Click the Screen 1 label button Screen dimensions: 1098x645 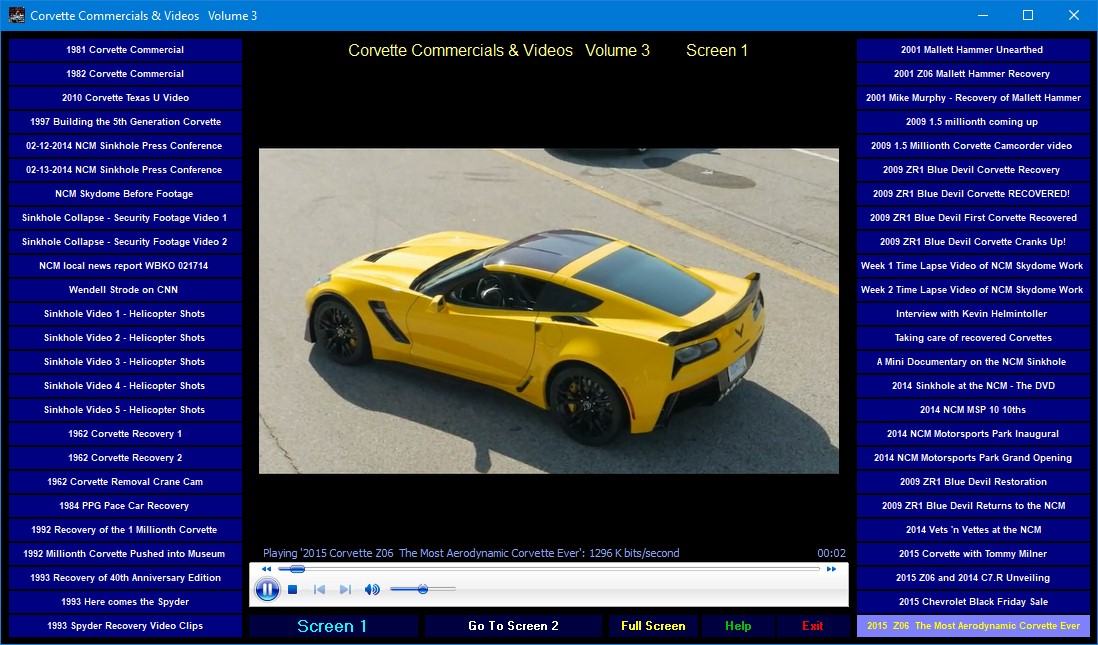[333, 626]
